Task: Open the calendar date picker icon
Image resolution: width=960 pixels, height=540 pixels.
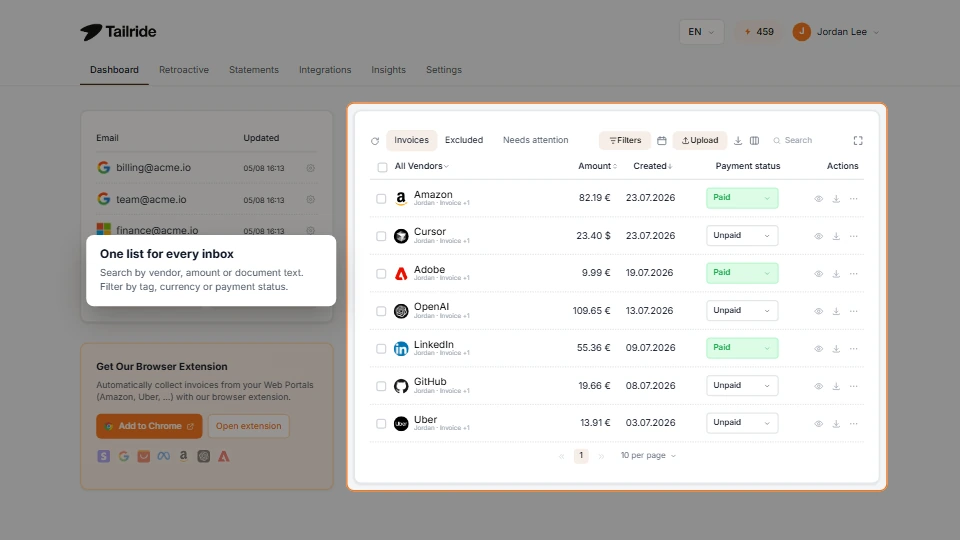Action: [662, 141]
